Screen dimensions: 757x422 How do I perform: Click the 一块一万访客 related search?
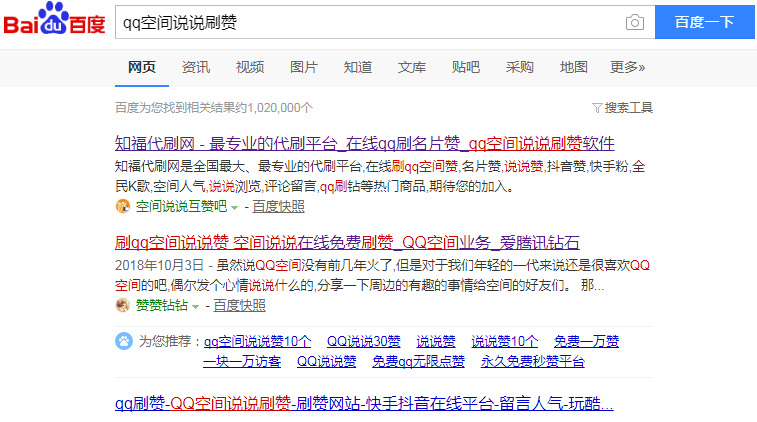pos(243,361)
